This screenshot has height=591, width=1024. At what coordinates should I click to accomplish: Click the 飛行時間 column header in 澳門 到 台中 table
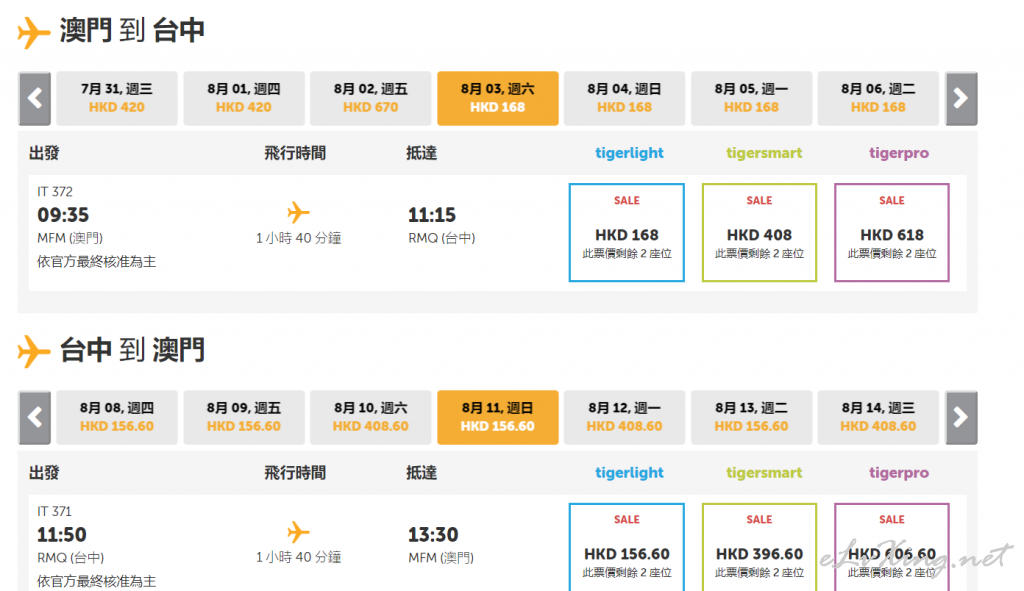tap(295, 153)
